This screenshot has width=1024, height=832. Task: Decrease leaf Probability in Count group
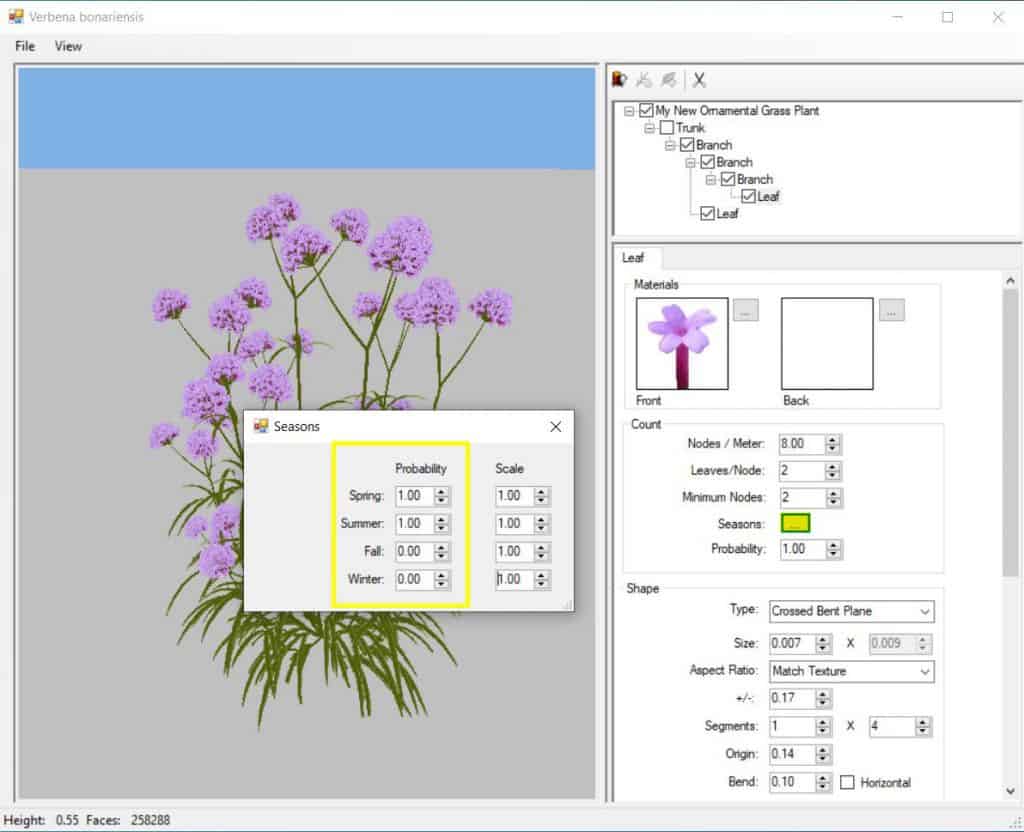[x=833, y=554]
